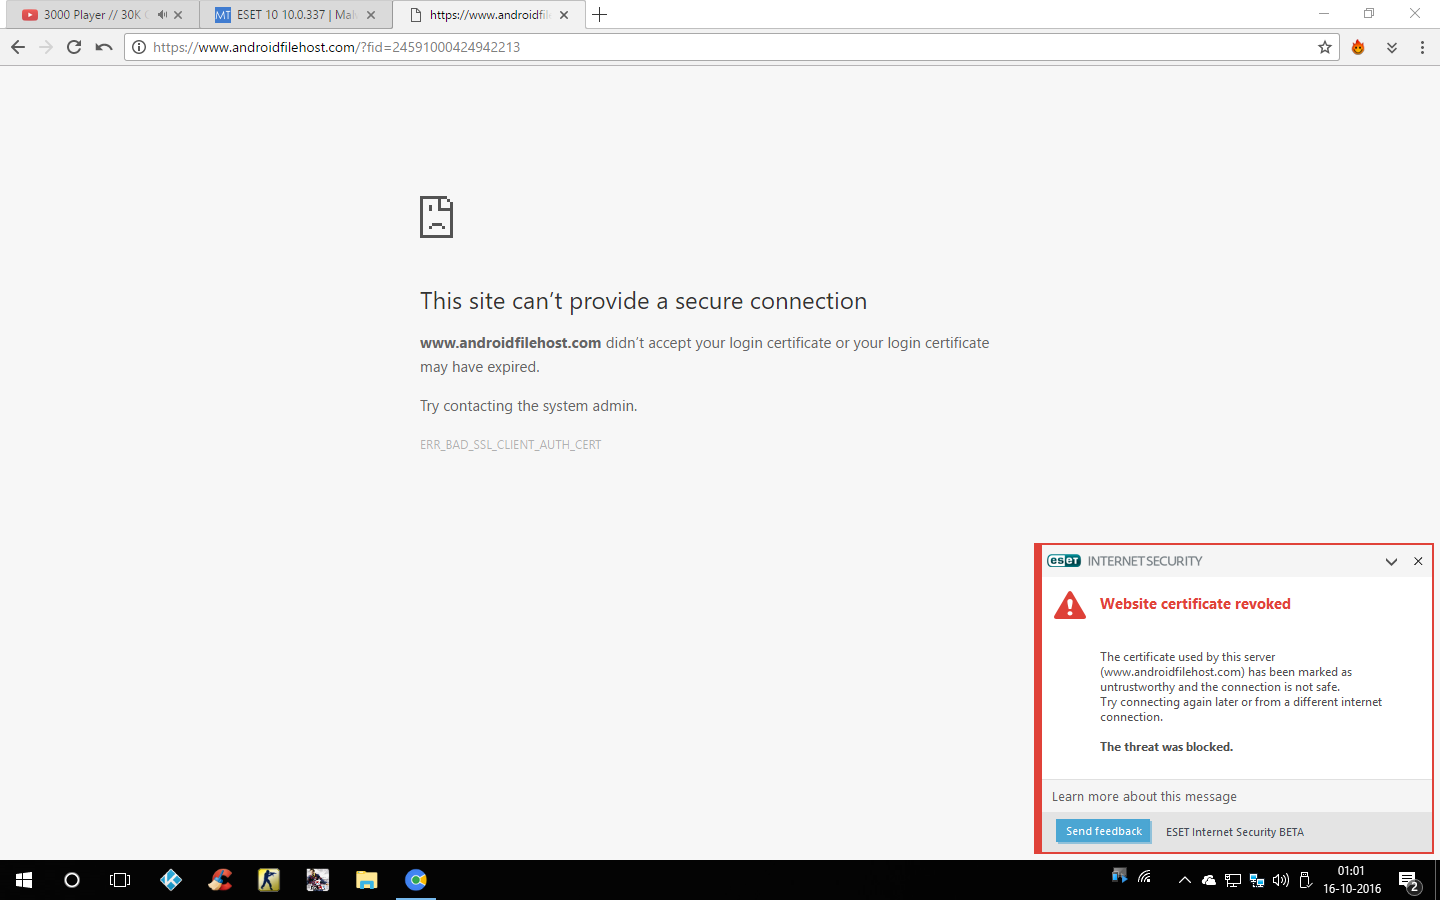Click the Send feedback button
1440x900 pixels.
tap(1104, 831)
